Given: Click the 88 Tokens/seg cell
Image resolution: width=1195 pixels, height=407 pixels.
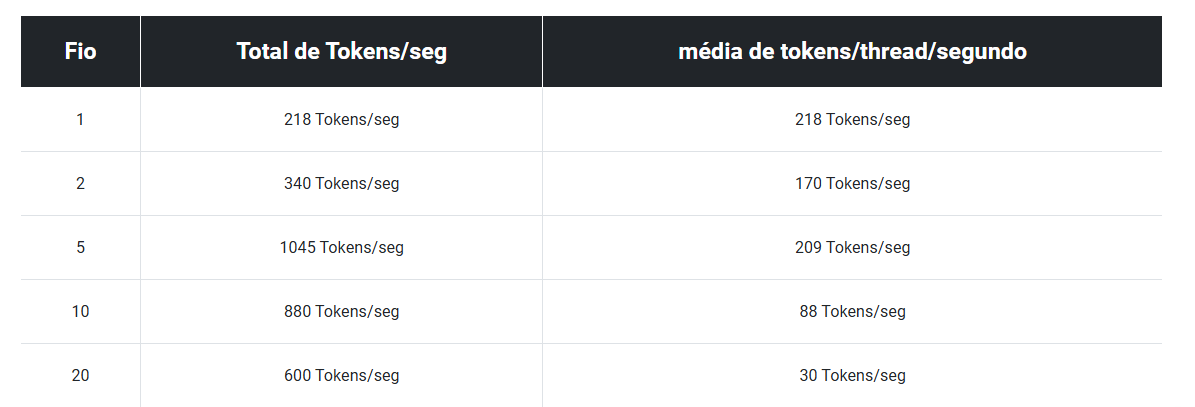Looking at the screenshot, I should point(852,312).
